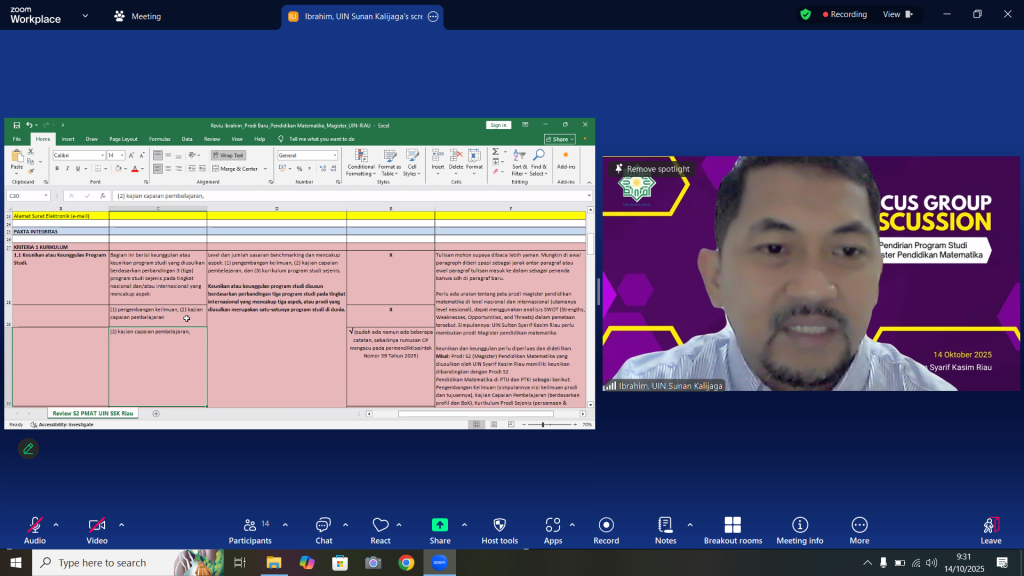Open the Notes panel
The image size is (1024, 576).
click(x=665, y=529)
